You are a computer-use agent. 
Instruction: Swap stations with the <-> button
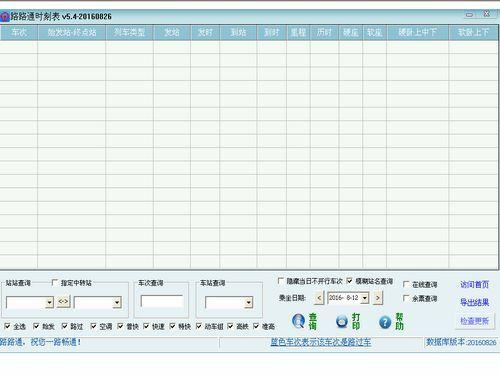click(x=63, y=302)
